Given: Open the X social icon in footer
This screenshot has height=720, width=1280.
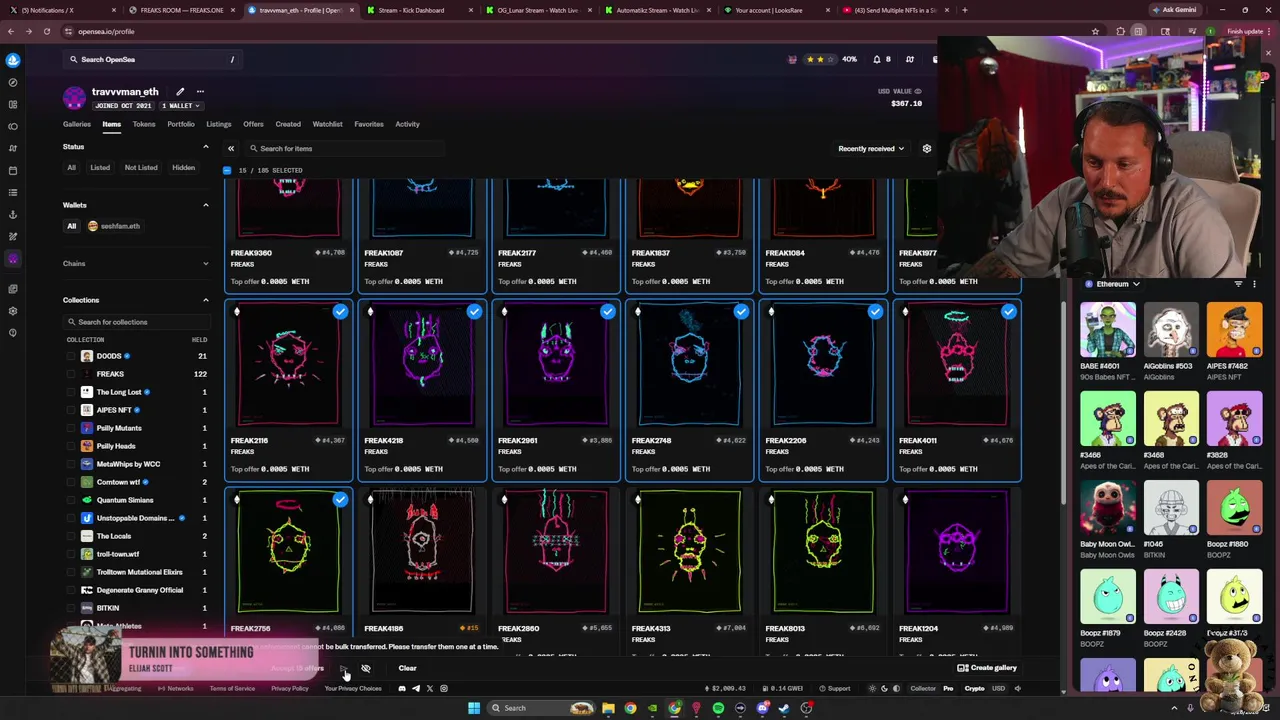Looking at the screenshot, I should [x=430, y=688].
